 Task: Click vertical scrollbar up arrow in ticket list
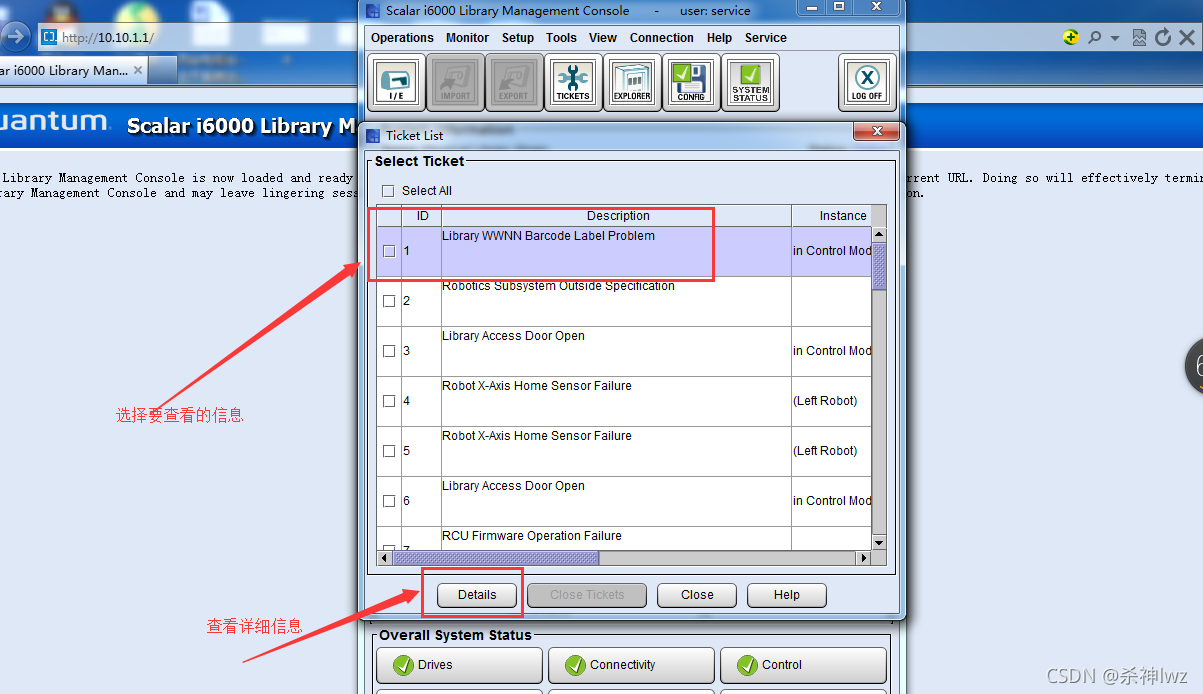click(x=879, y=234)
